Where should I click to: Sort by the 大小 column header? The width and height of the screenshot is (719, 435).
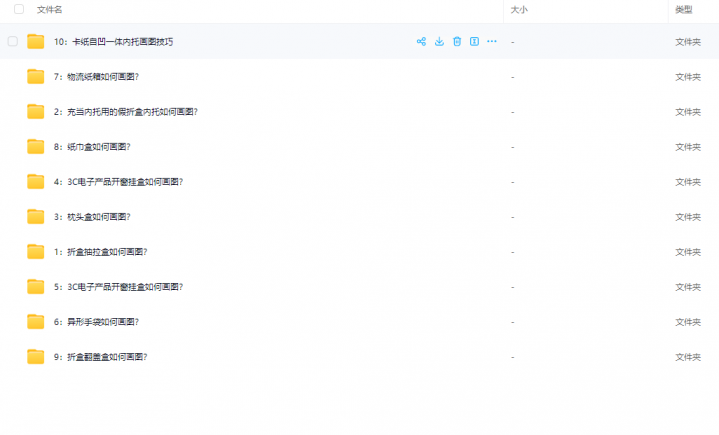tap(519, 9)
